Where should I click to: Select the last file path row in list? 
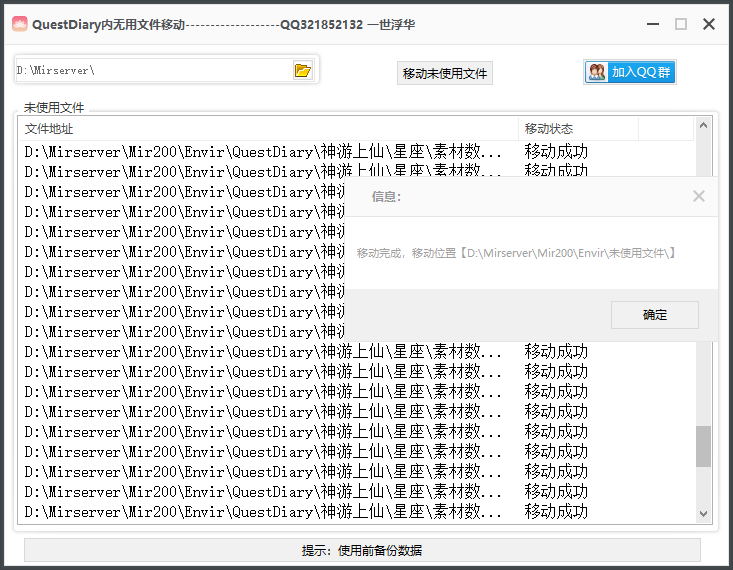tap(357, 512)
